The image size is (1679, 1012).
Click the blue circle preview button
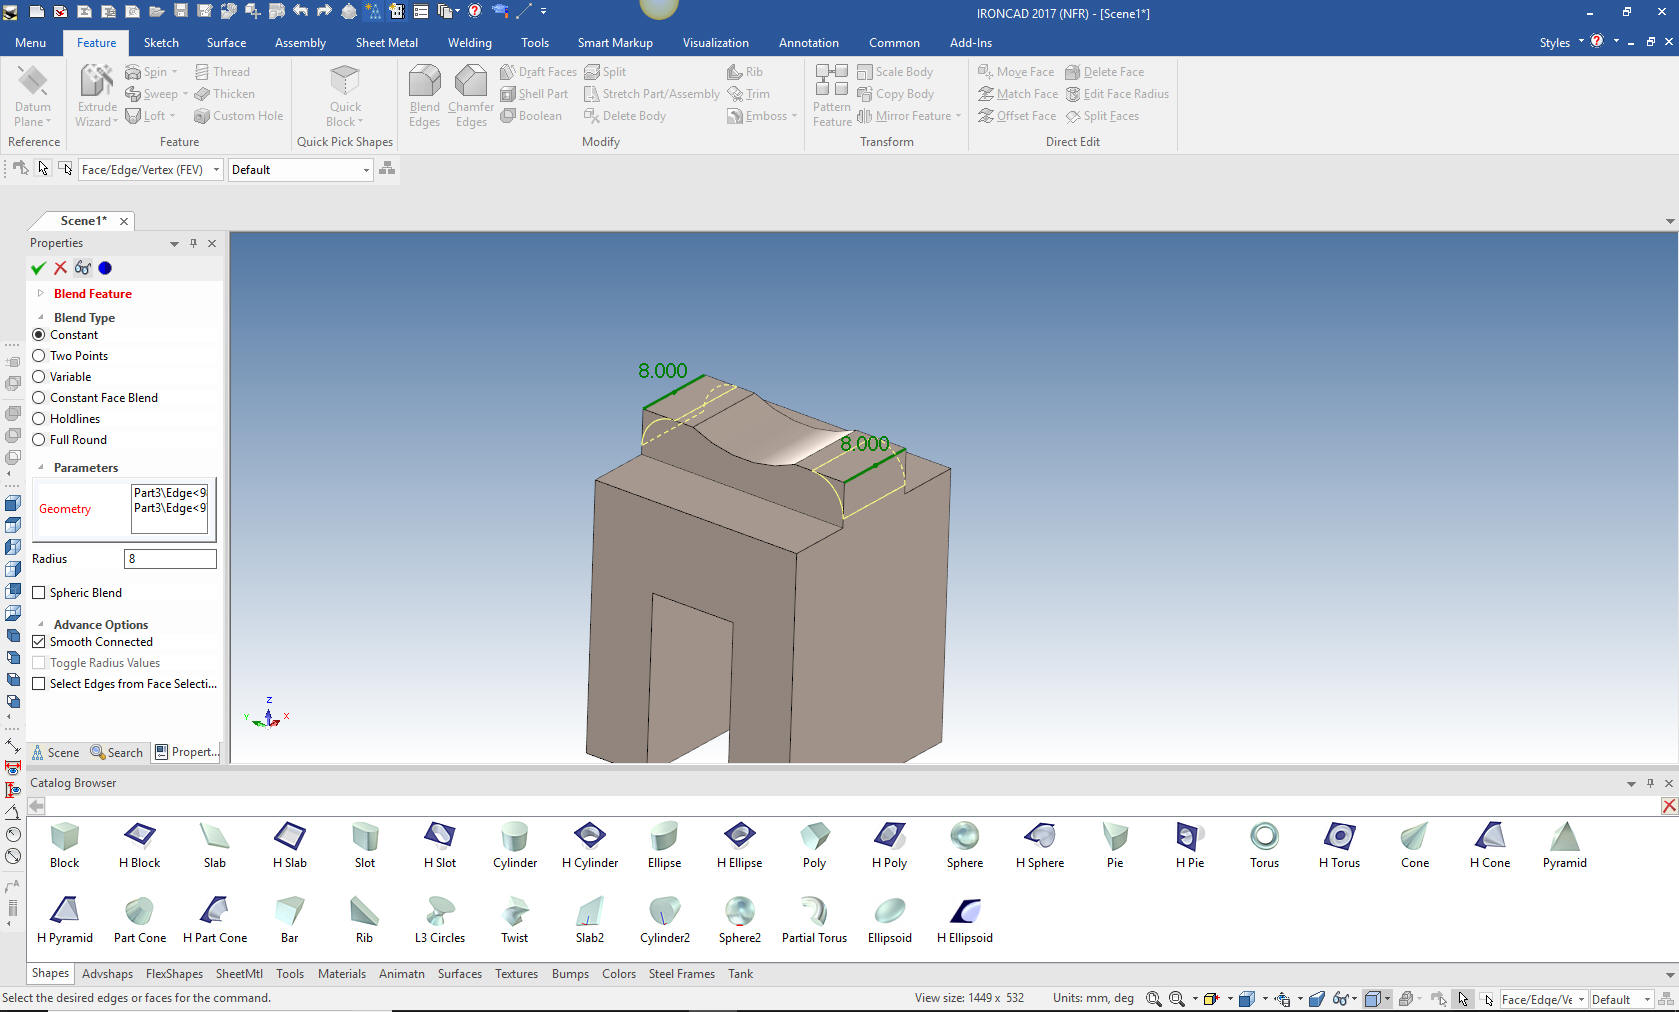point(105,268)
